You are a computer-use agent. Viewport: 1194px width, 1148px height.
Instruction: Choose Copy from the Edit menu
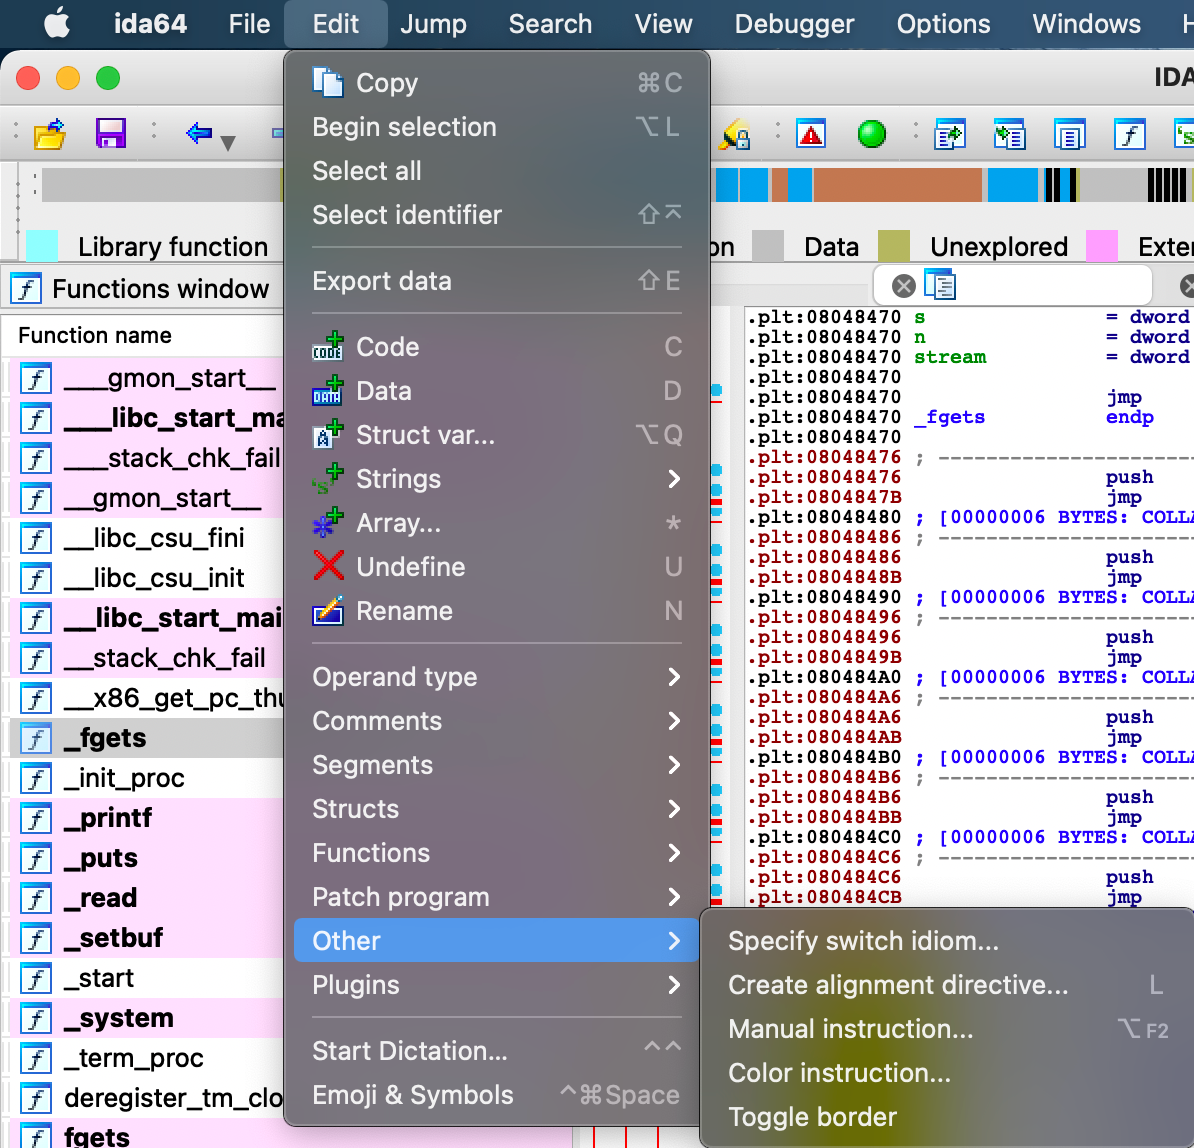point(496,82)
